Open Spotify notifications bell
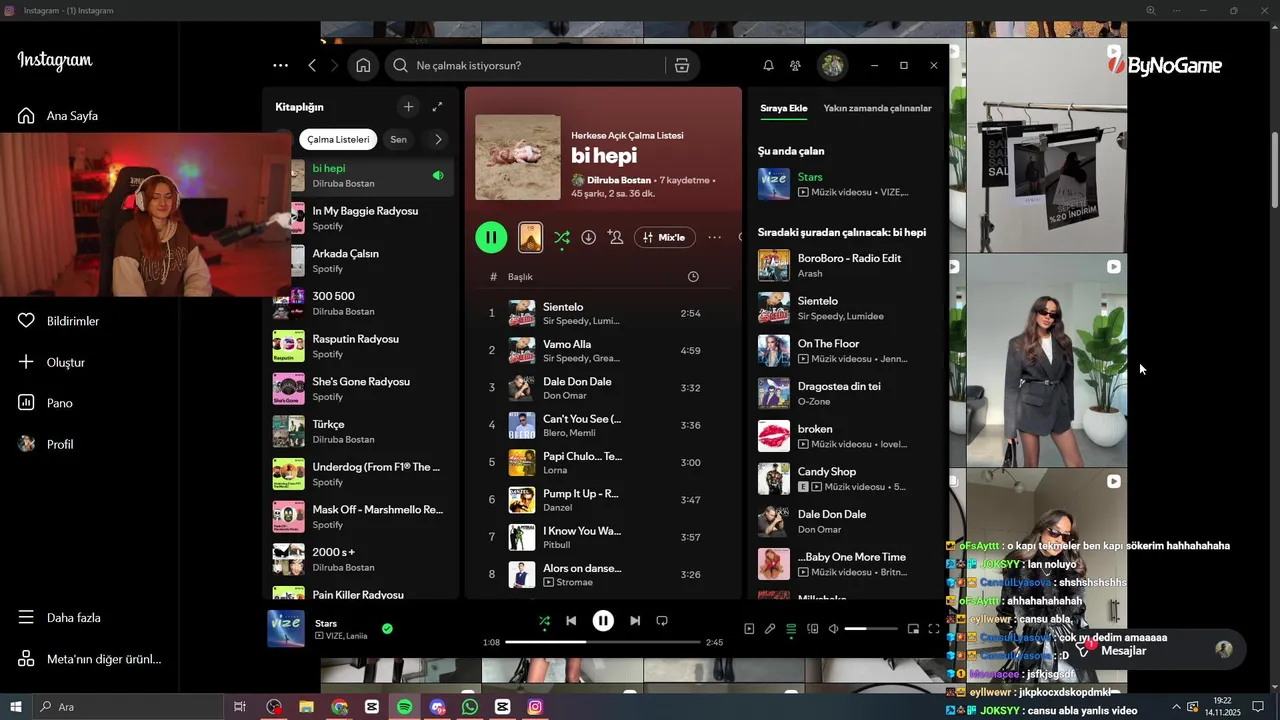The image size is (1280, 720). (x=768, y=65)
